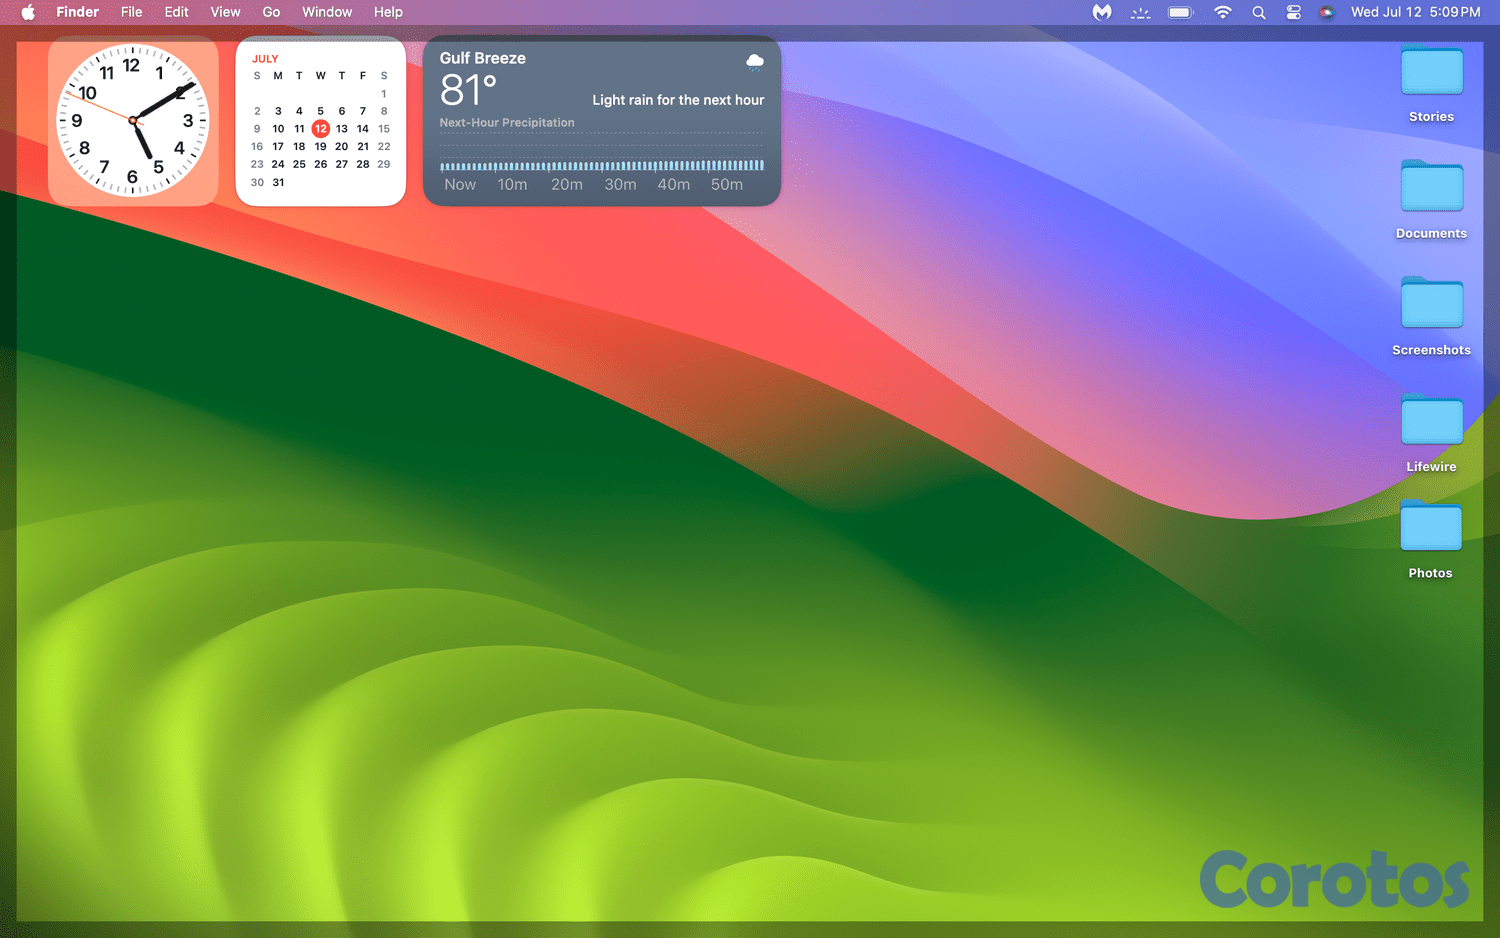The image size is (1500, 938).
Task: Click the Window menu item
Action: coord(327,12)
